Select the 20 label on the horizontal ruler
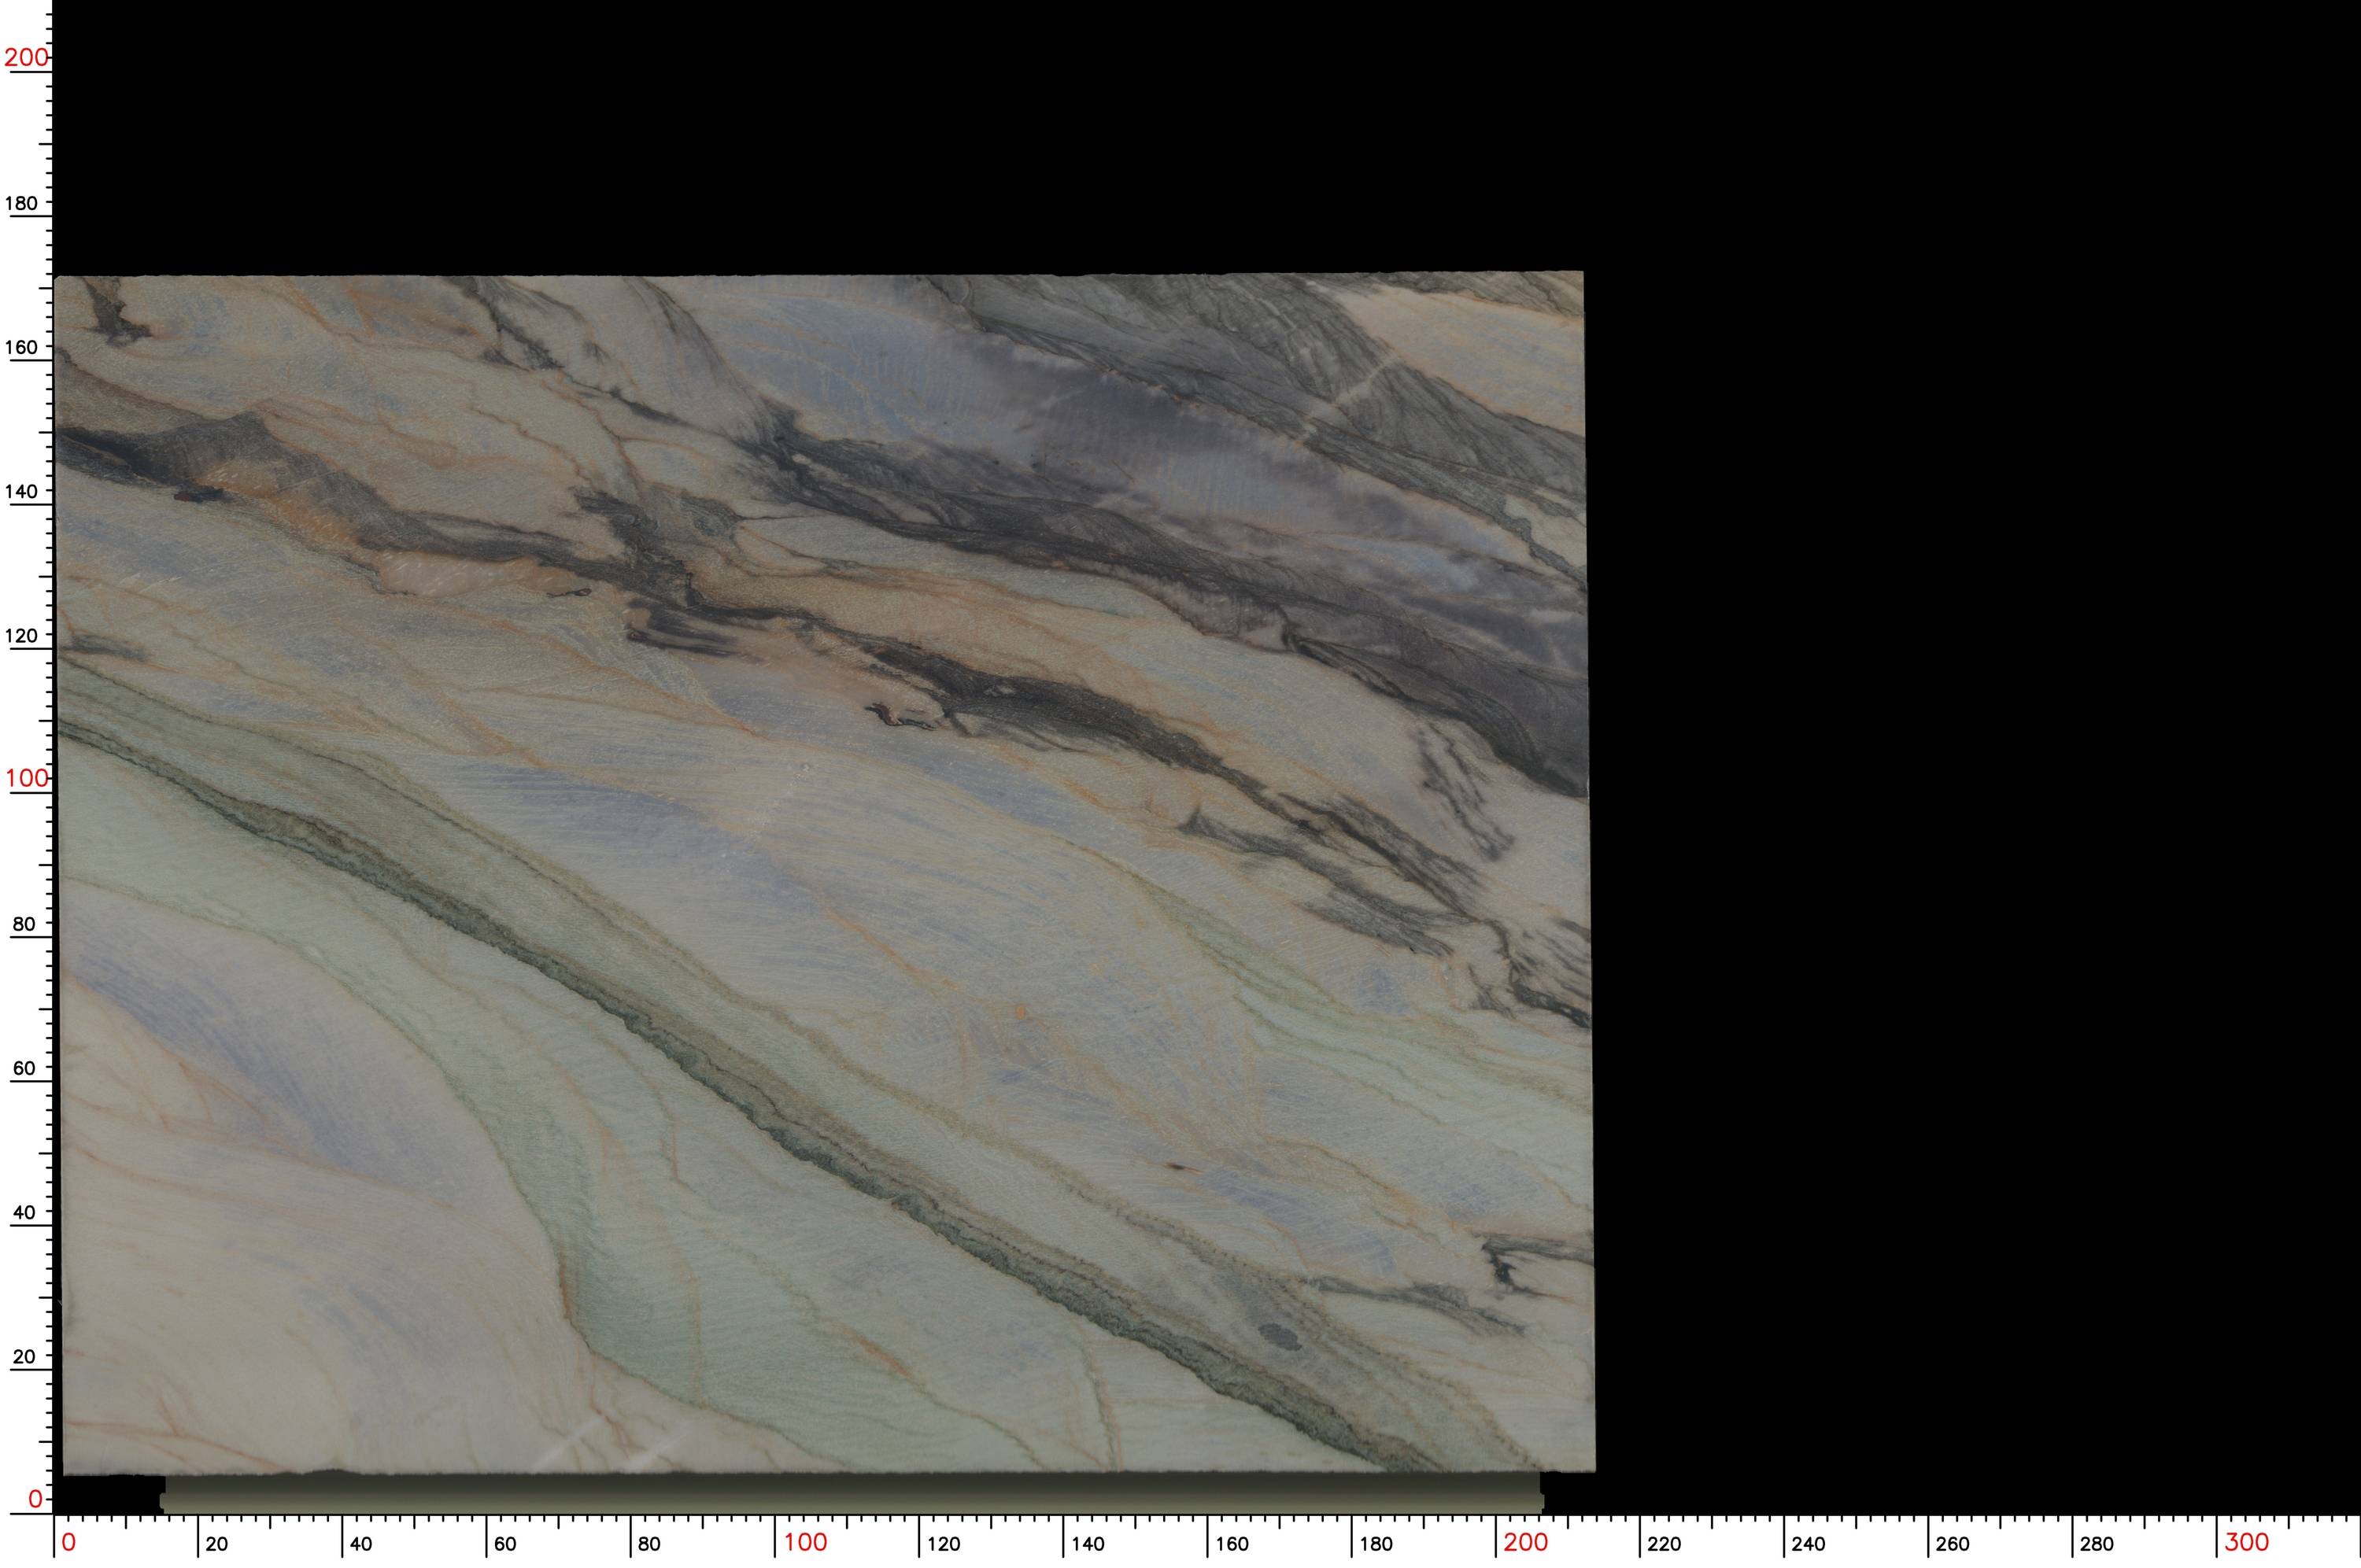This screenshot has height=1568, width=2361. coord(216,1544)
